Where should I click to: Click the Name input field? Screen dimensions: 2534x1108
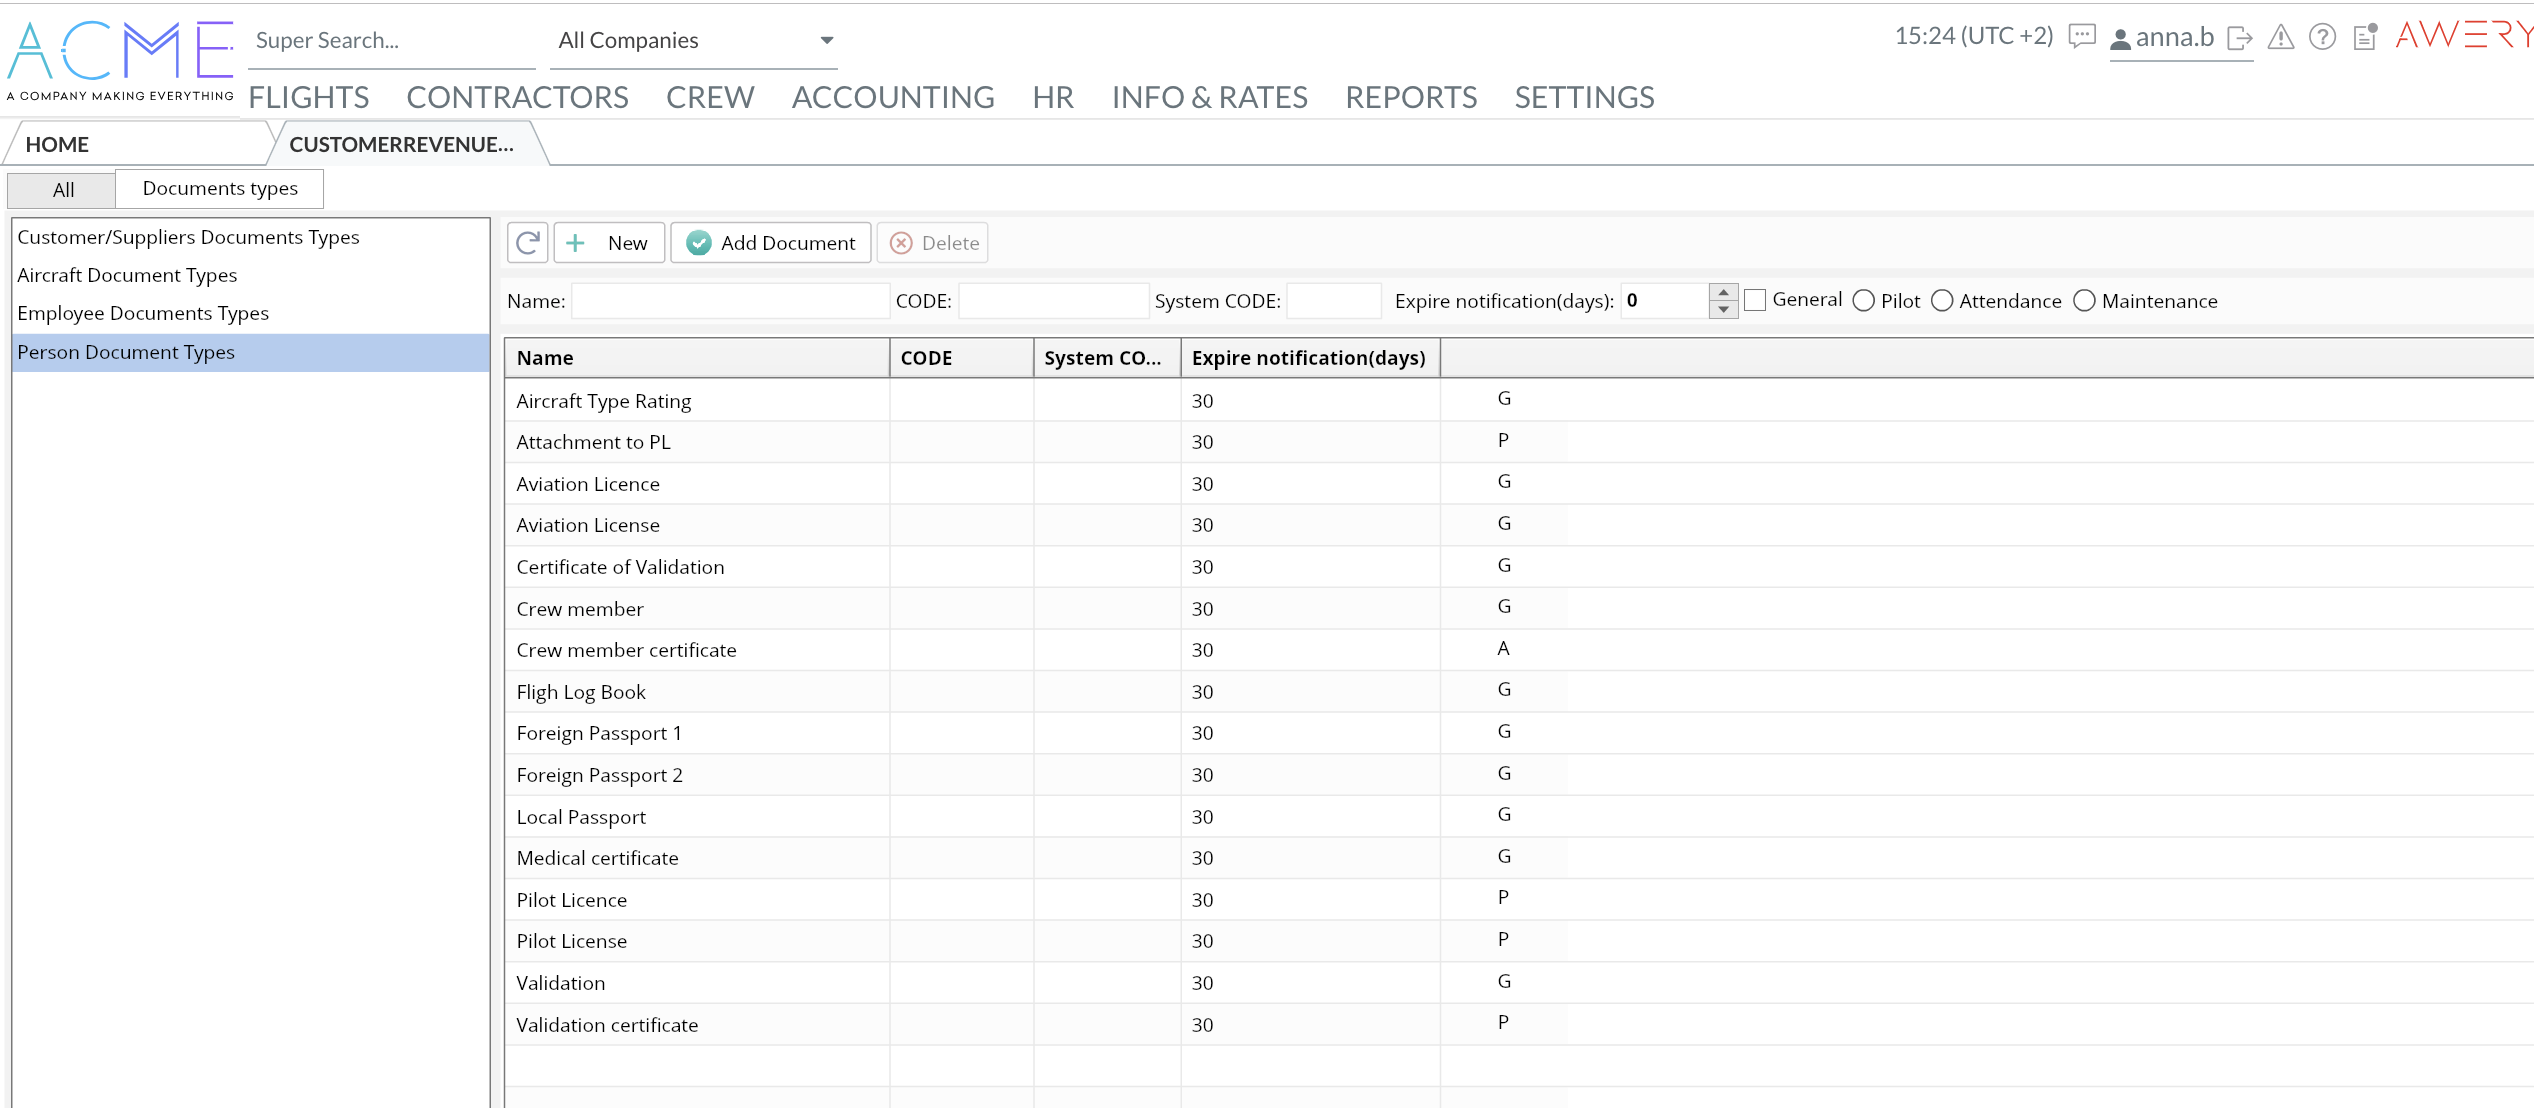730,301
